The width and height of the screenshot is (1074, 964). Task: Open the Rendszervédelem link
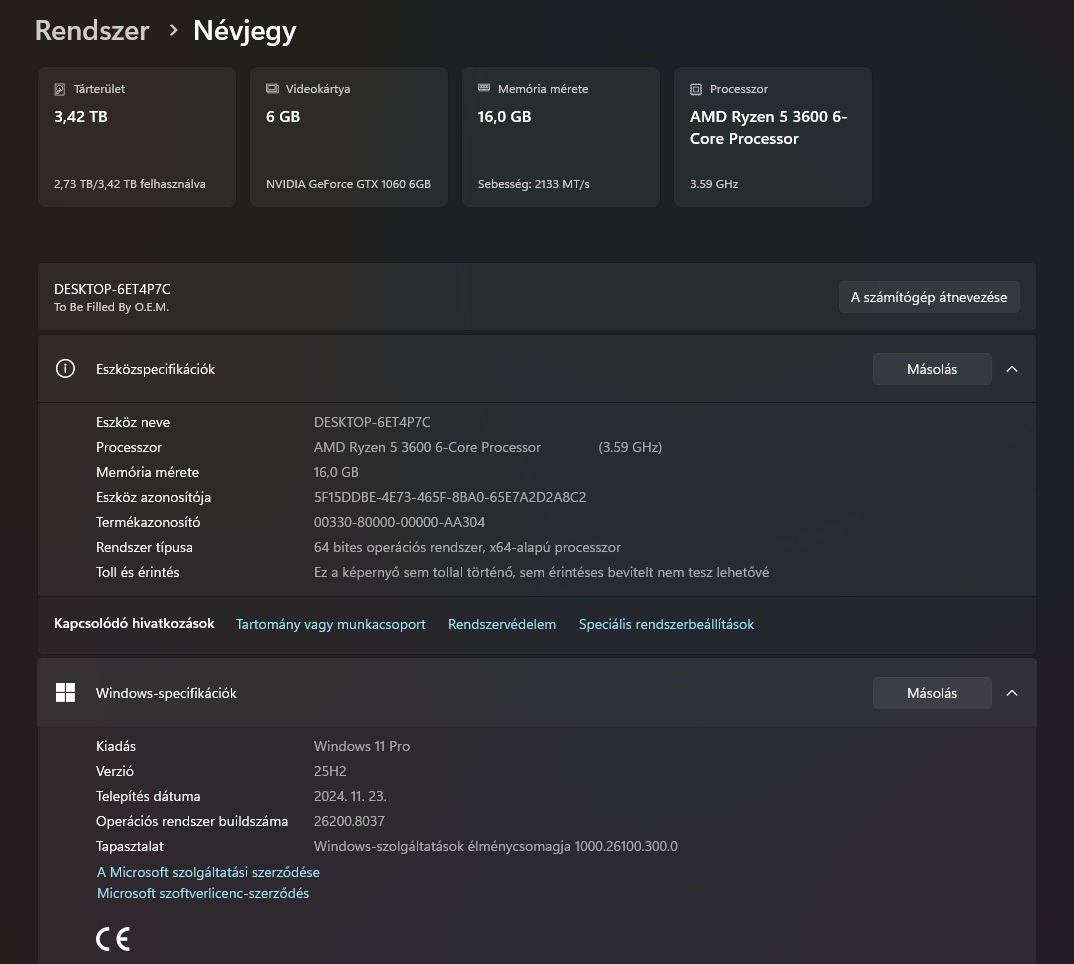click(502, 624)
